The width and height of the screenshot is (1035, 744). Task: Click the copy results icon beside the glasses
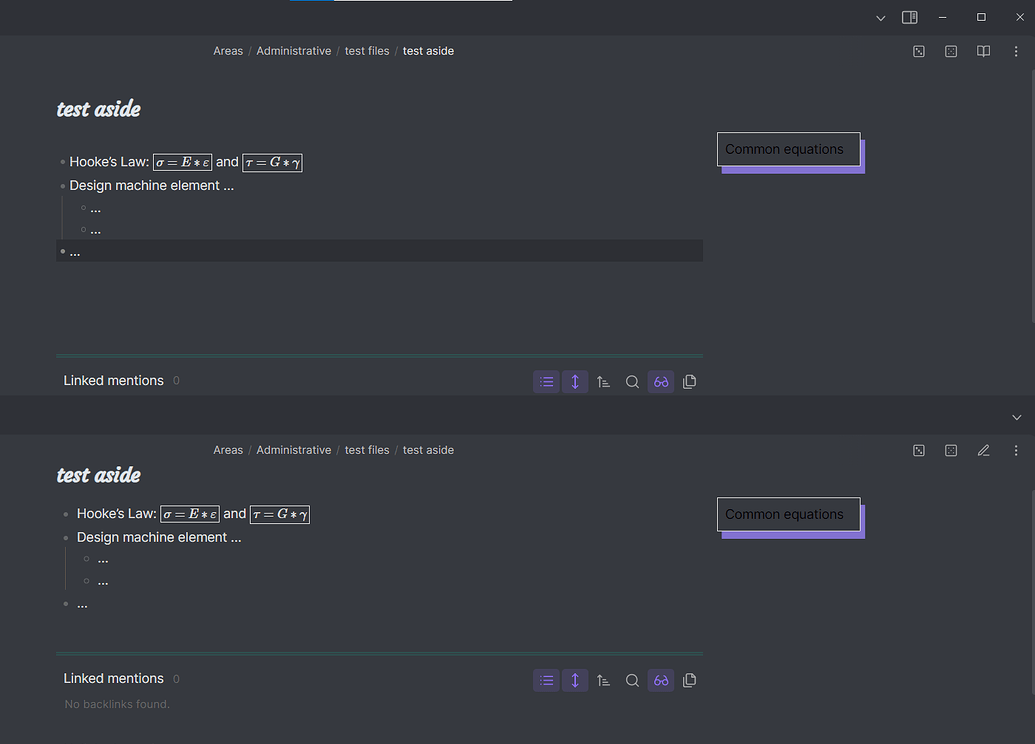pos(689,381)
